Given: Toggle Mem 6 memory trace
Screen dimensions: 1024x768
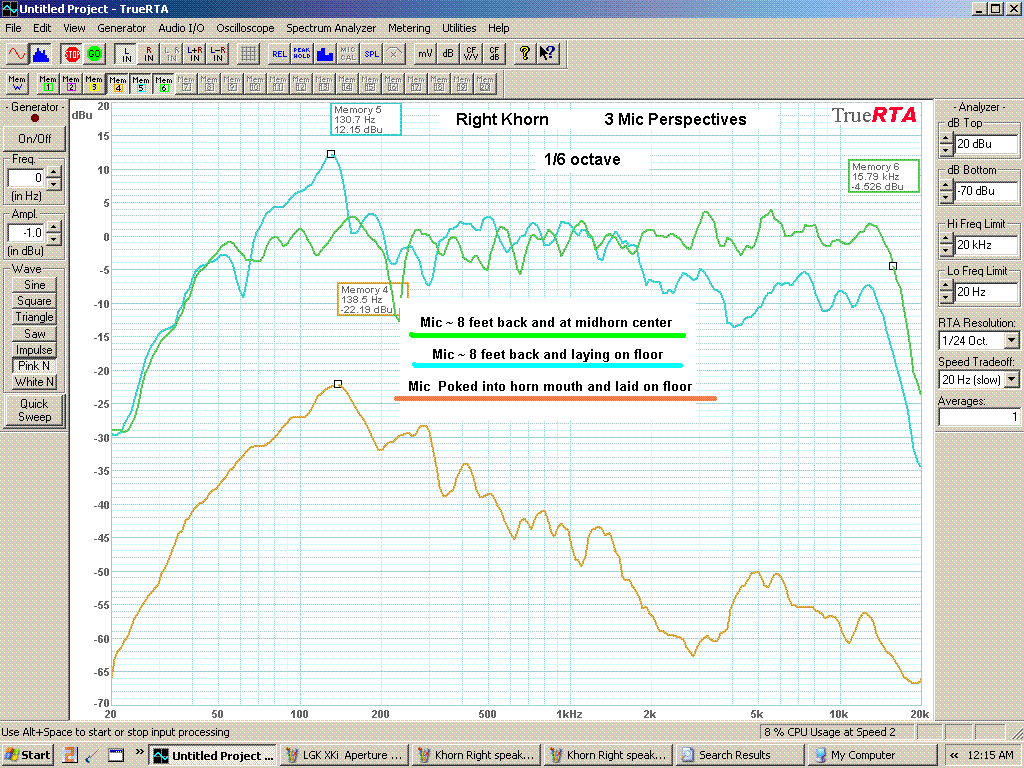Looking at the screenshot, I should click(x=163, y=84).
